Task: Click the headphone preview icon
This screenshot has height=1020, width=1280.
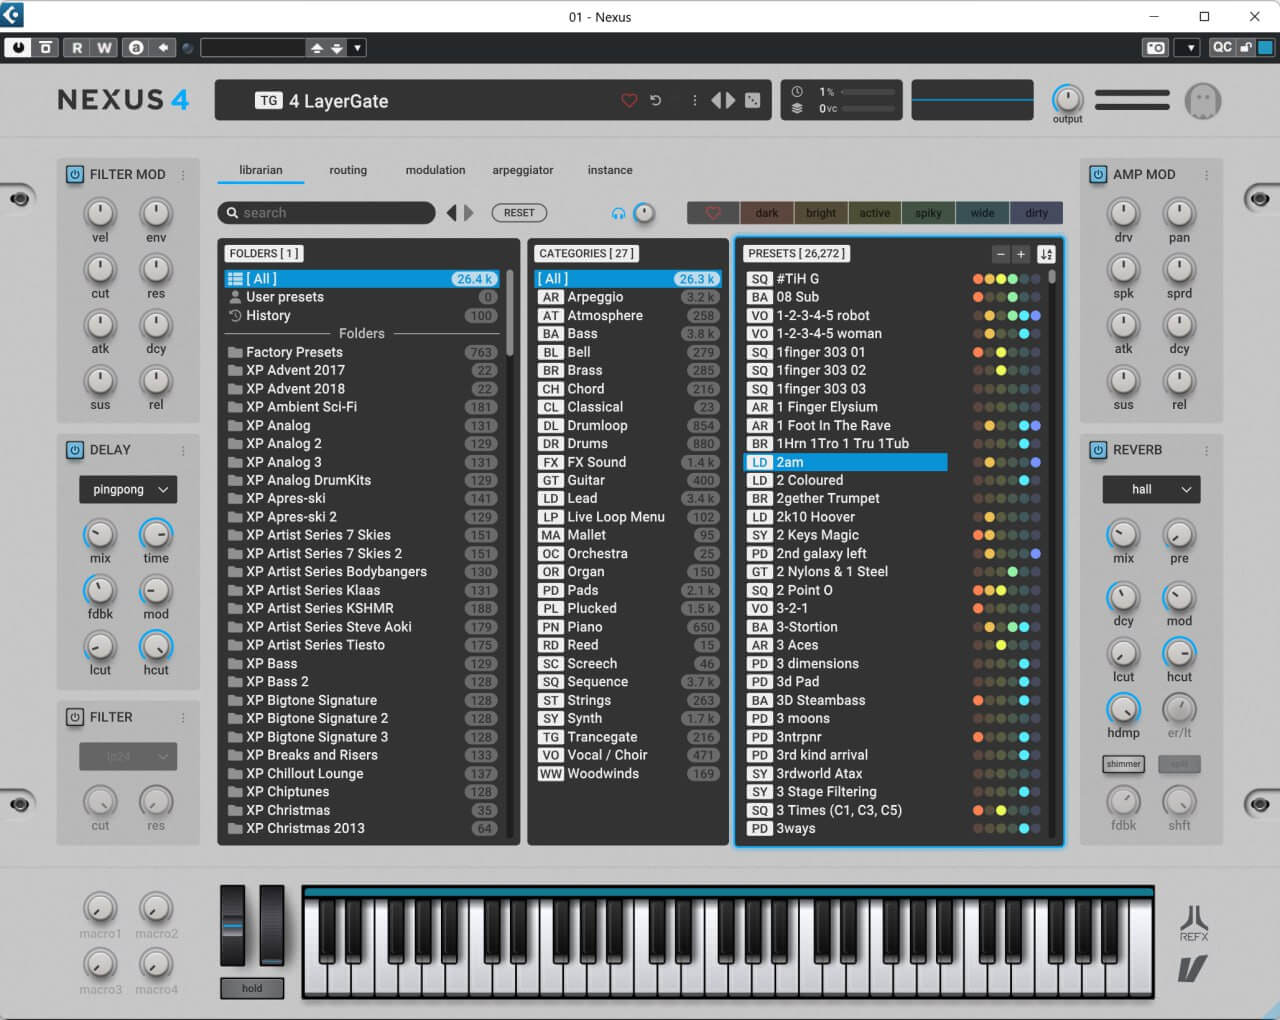Action: [618, 213]
